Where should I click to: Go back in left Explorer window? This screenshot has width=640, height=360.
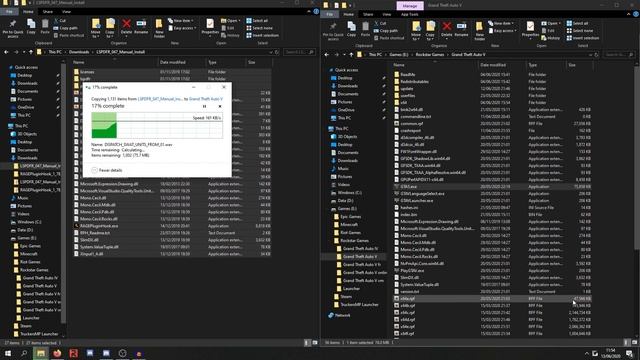pyautogui.click(x=7, y=52)
